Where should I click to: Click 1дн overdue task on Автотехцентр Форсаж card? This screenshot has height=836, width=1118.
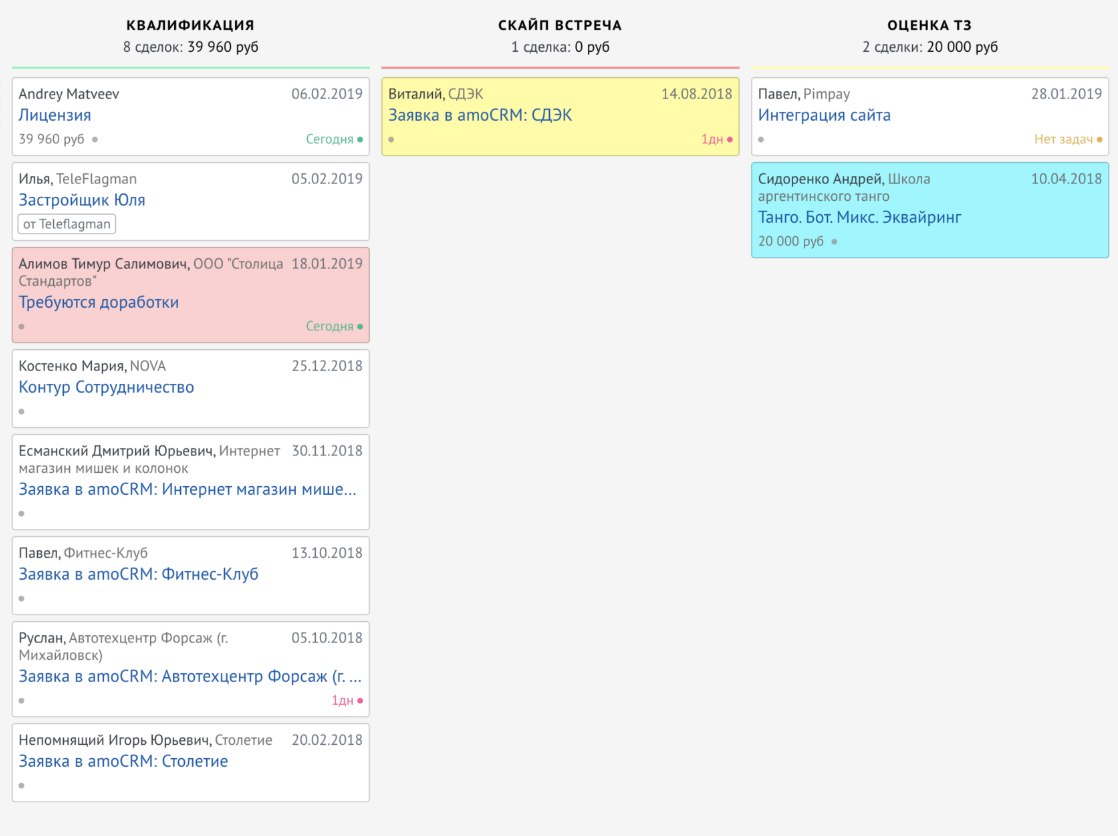click(x=347, y=700)
